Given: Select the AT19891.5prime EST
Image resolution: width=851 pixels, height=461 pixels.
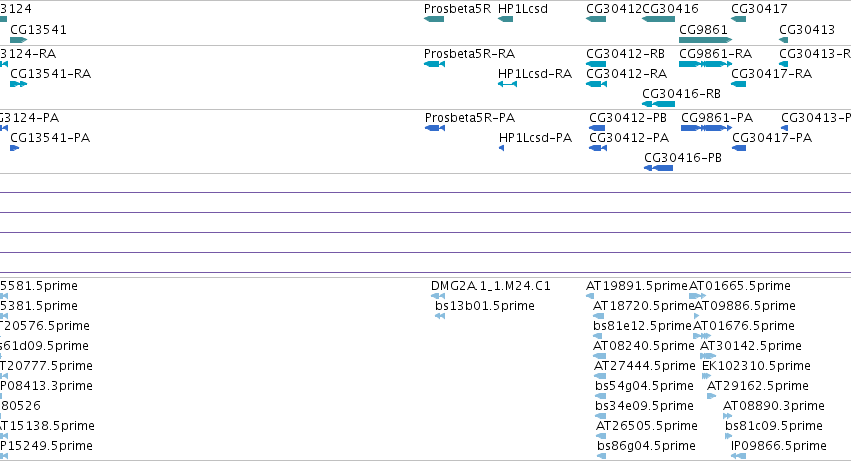Looking at the screenshot, I should pyautogui.click(x=590, y=296).
